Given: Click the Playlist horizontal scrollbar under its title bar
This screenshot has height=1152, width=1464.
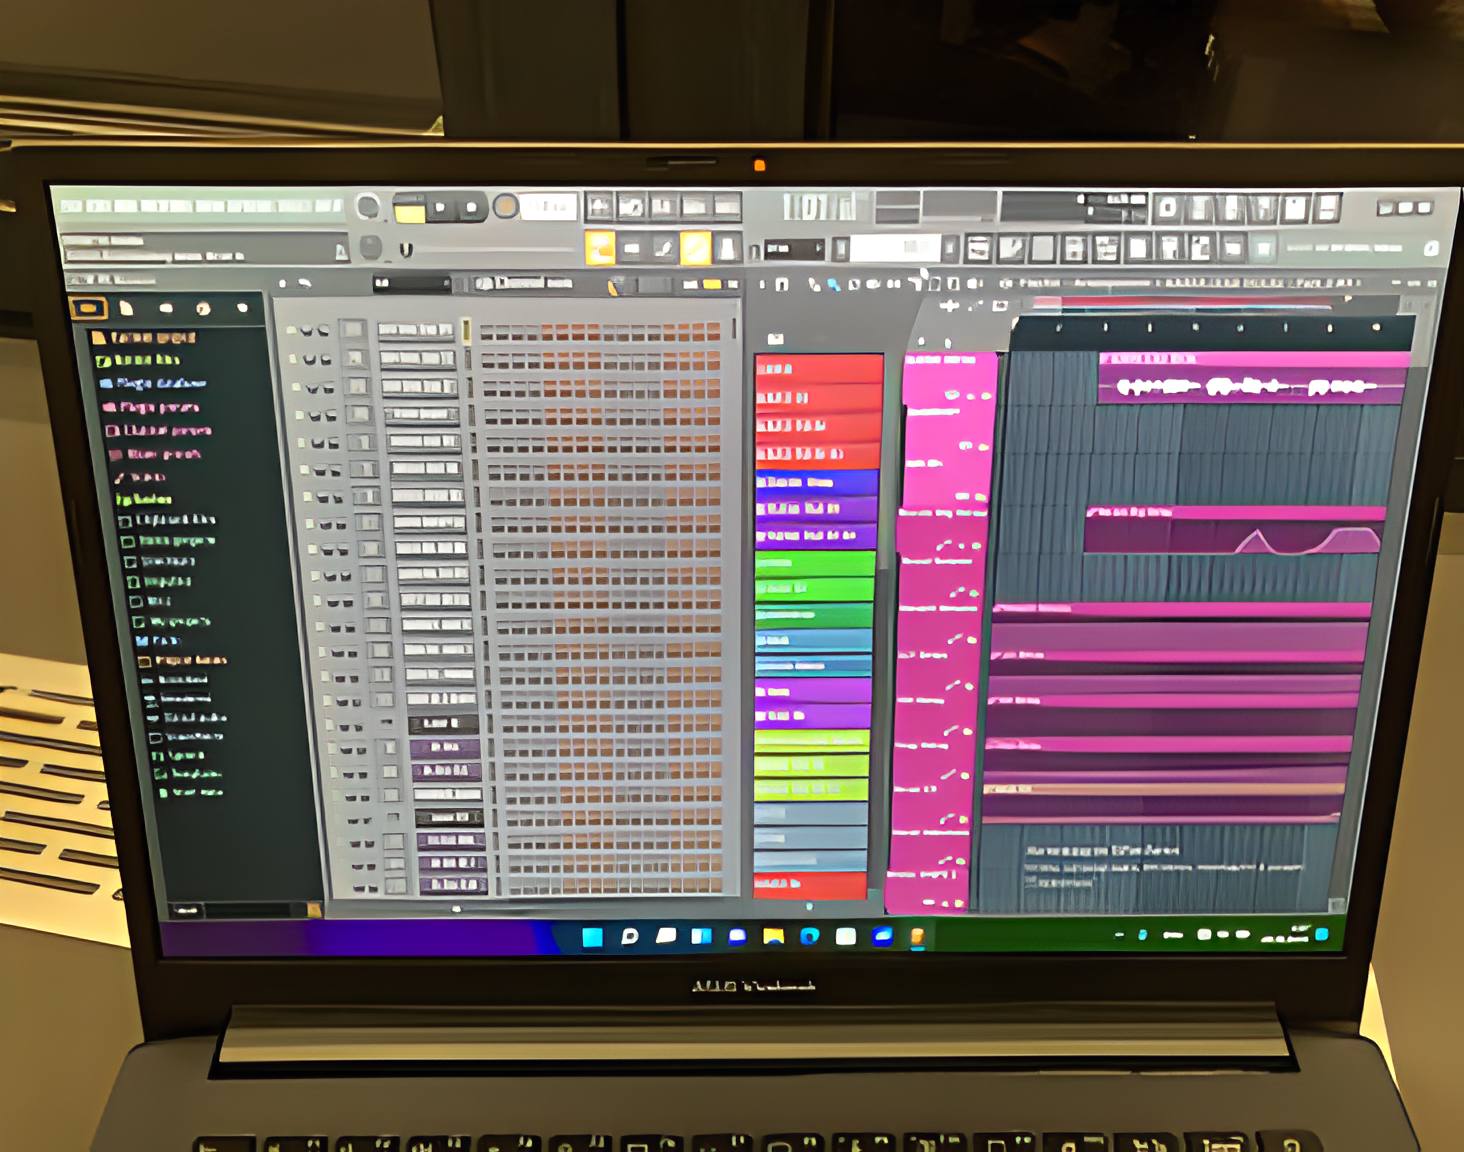Looking at the screenshot, I should pos(1190,302).
